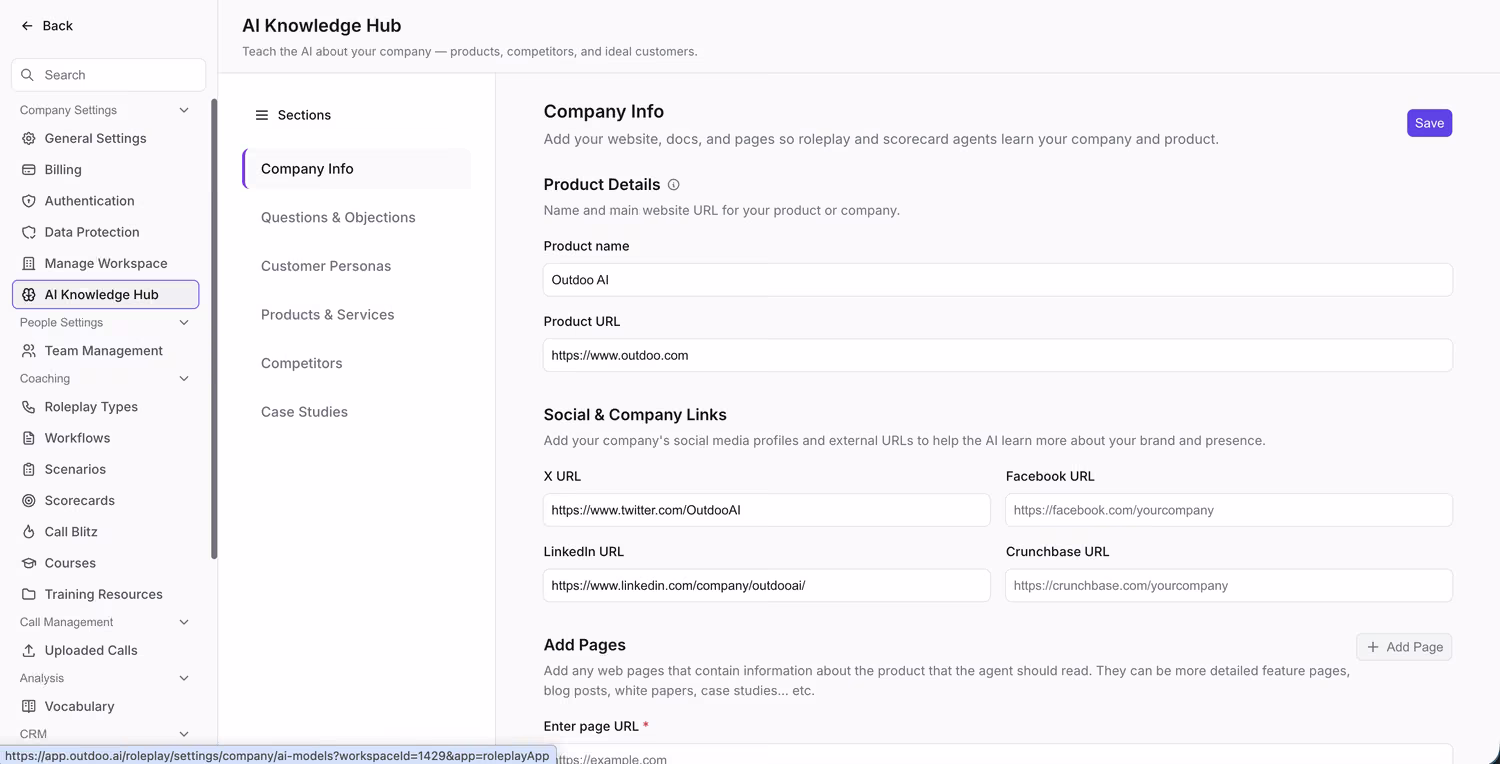Click the Facebook URL input field
The height and width of the screenshot is (764, 1500).
[x=1229, y=510]
